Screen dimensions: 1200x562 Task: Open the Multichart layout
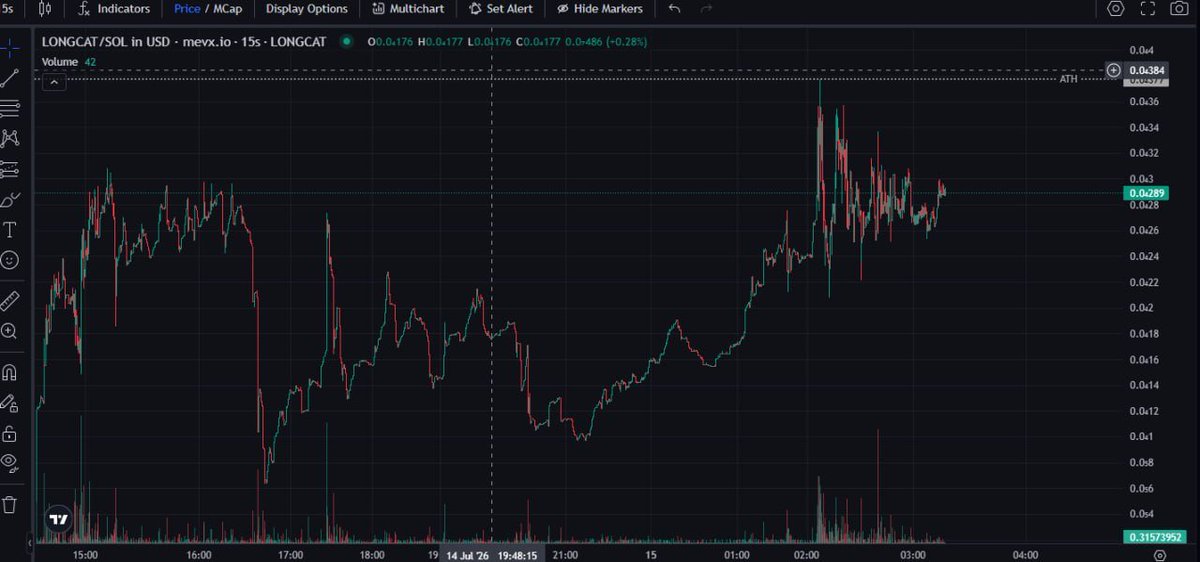coord(407,9)
